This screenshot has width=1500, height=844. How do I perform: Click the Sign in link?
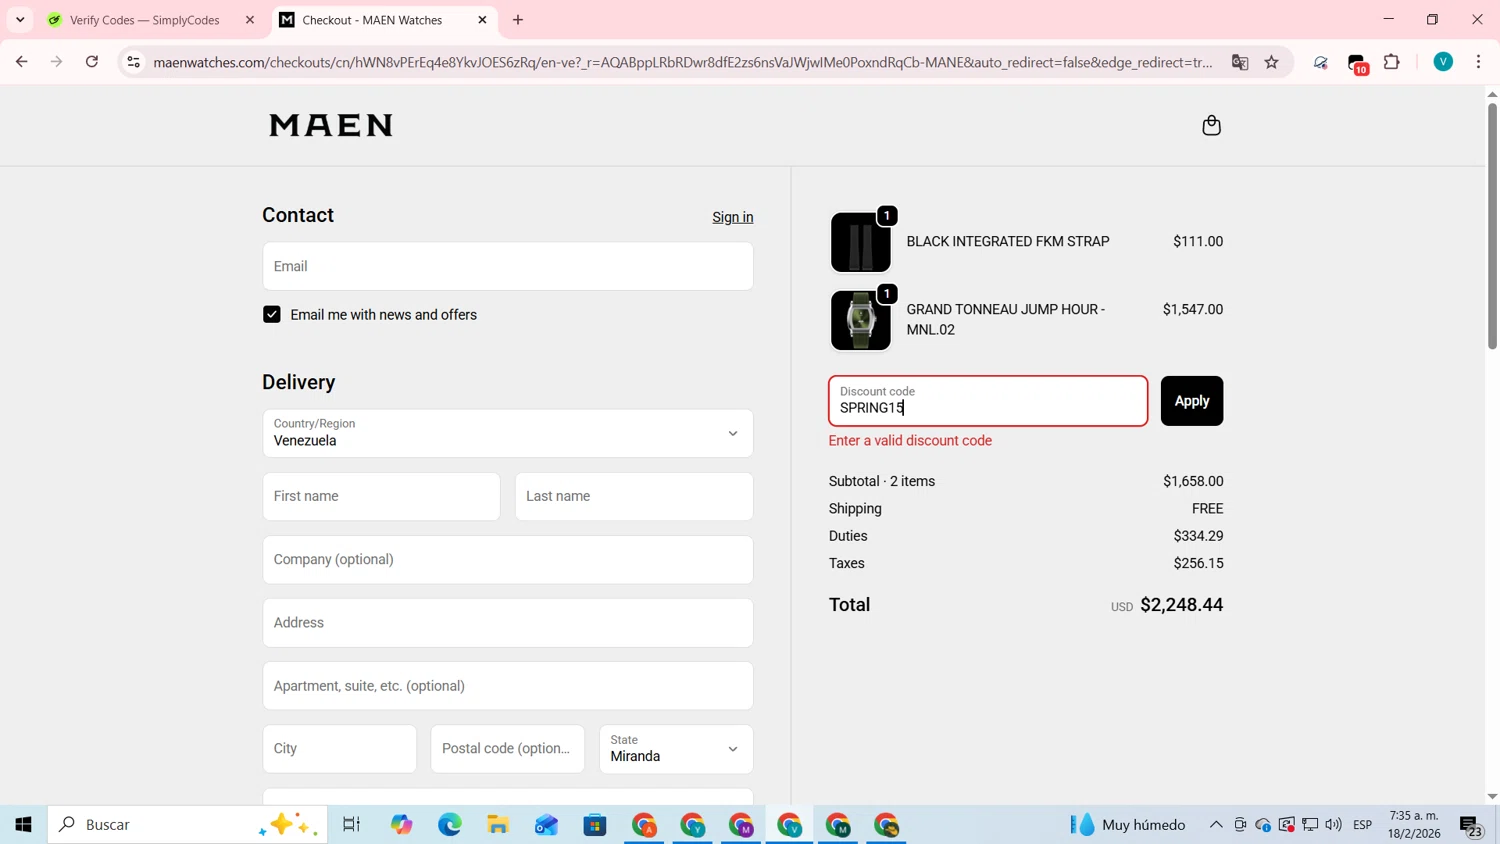click(733, 217)
